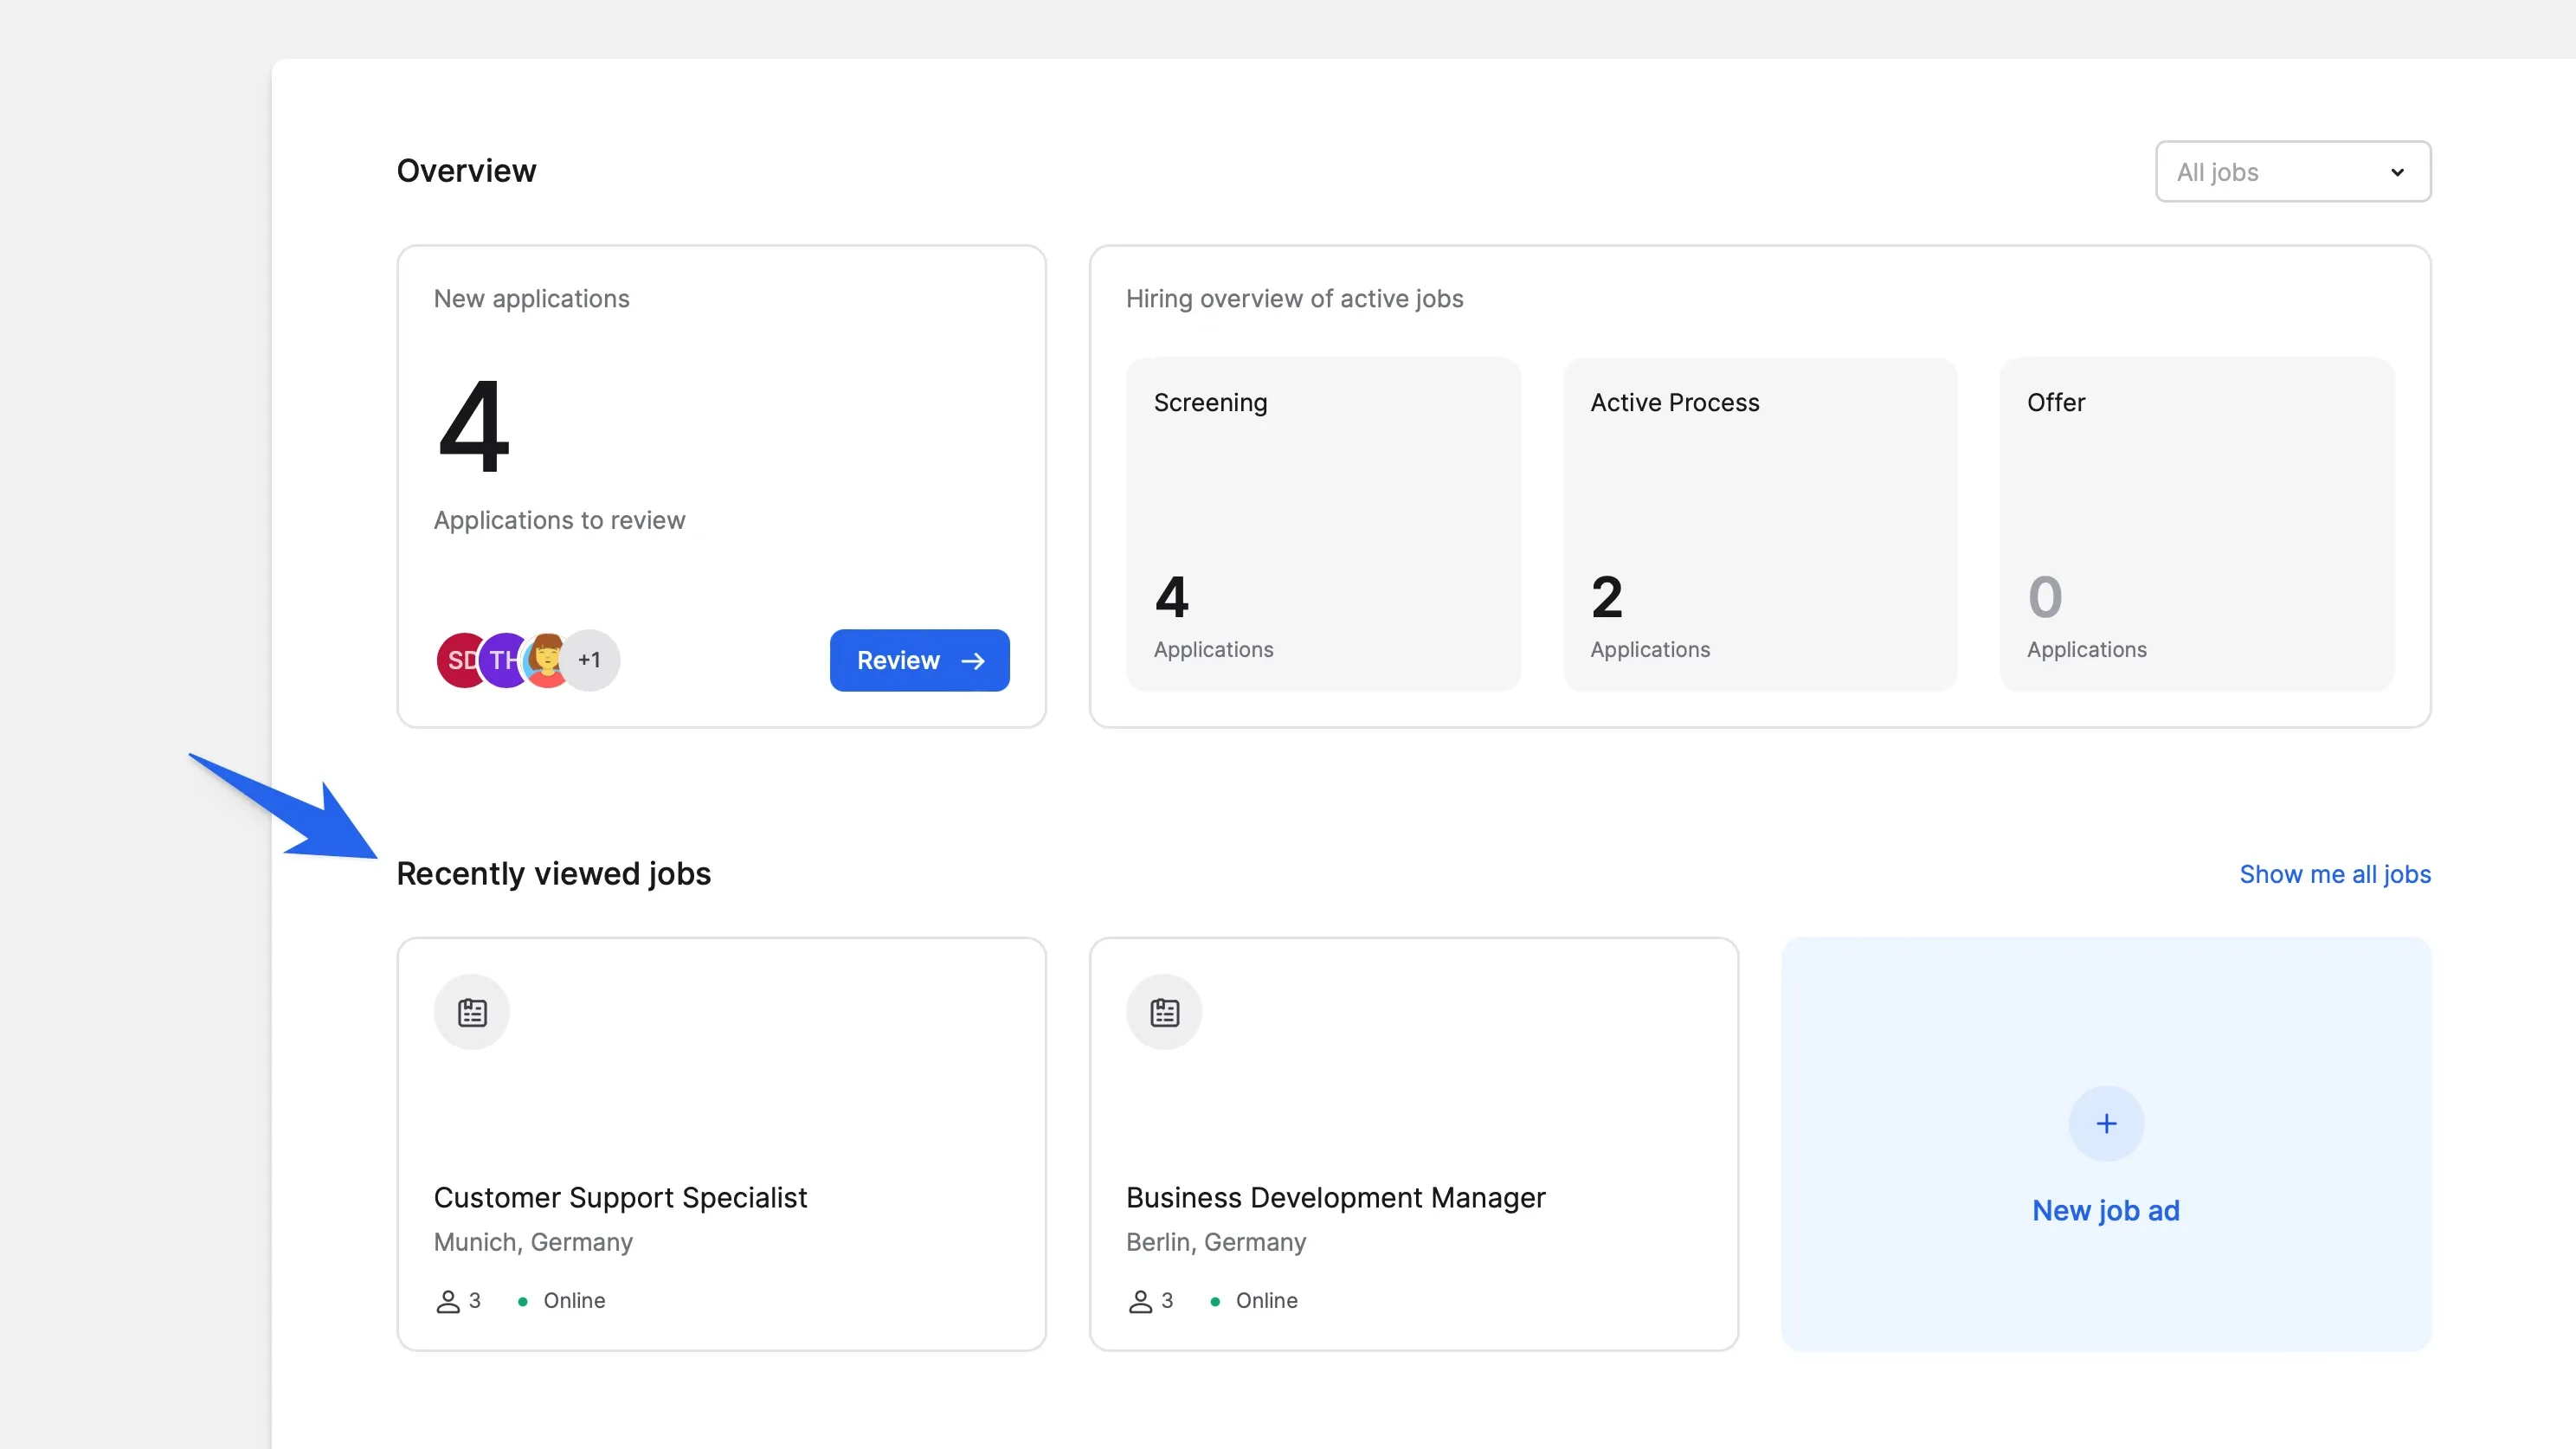
Task: Click the illustrated face applicant avatar
Action: (x=547, y=660)
